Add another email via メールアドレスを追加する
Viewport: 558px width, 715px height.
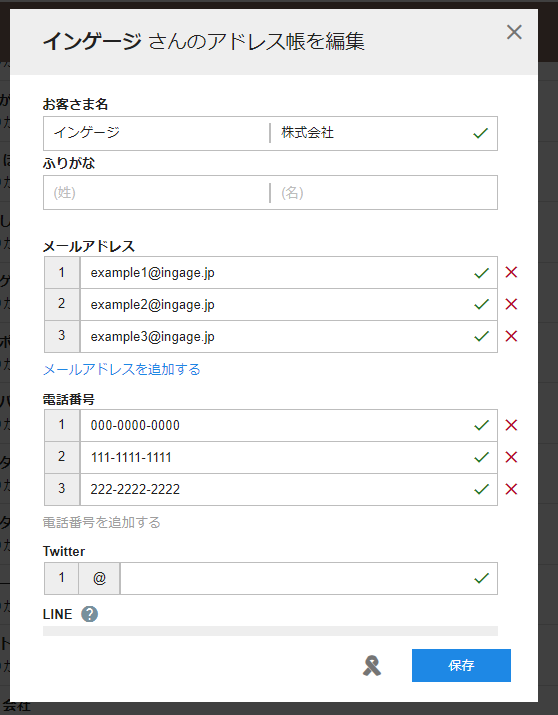(x=122, y=369)
